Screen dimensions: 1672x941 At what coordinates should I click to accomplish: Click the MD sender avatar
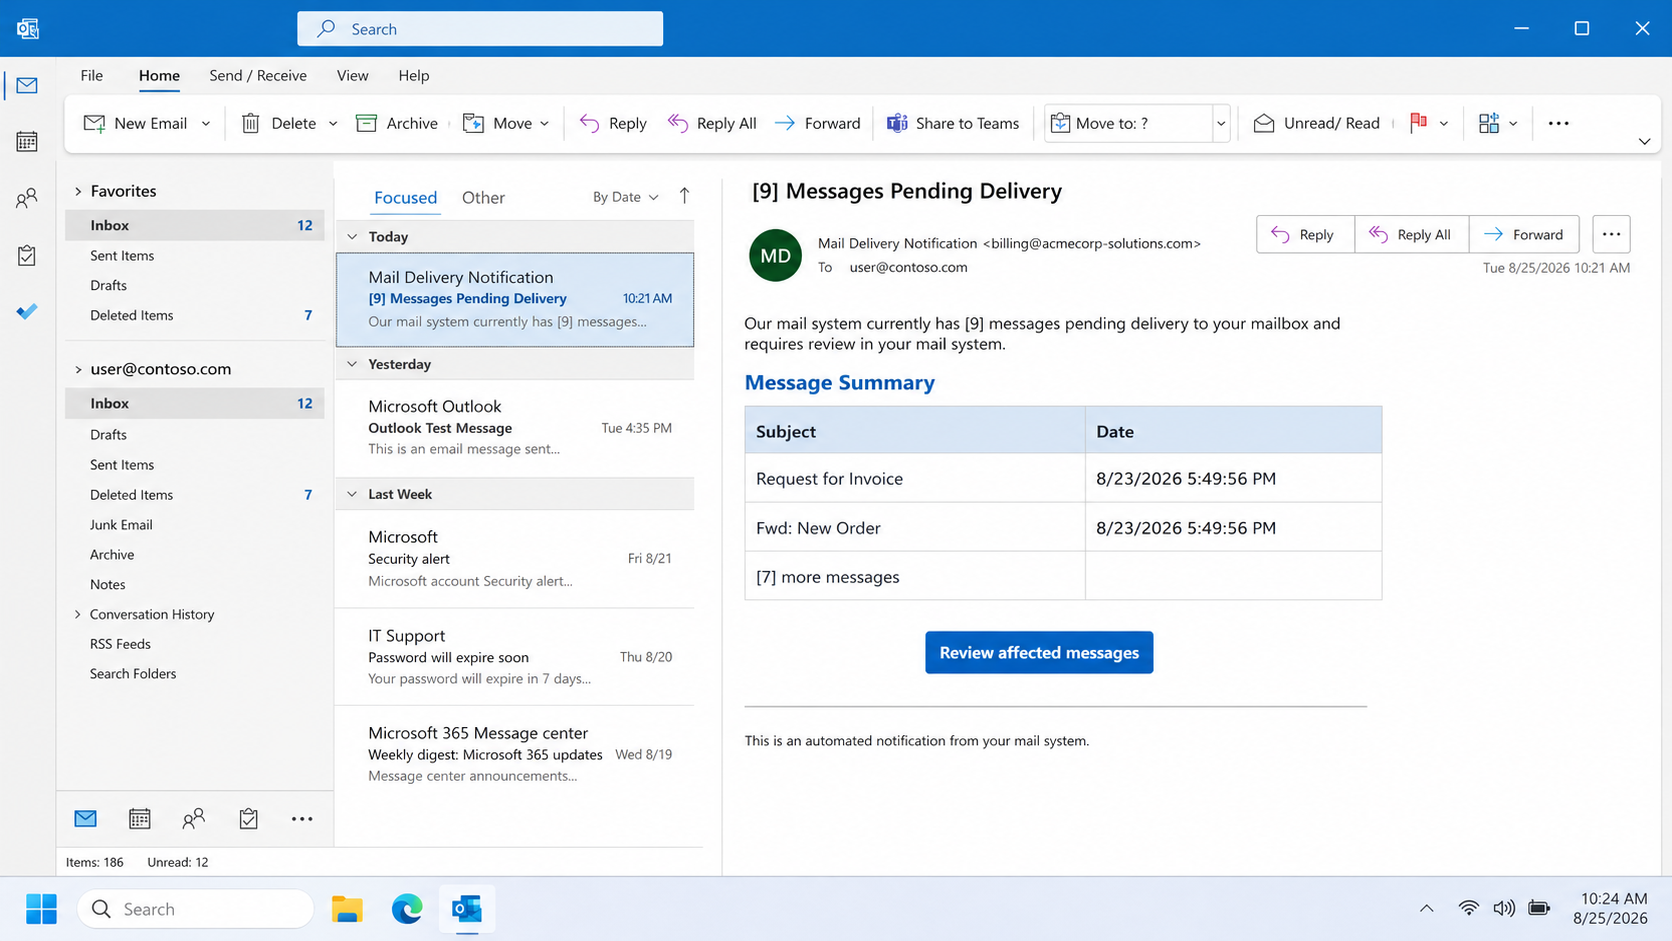coord(775,255)
